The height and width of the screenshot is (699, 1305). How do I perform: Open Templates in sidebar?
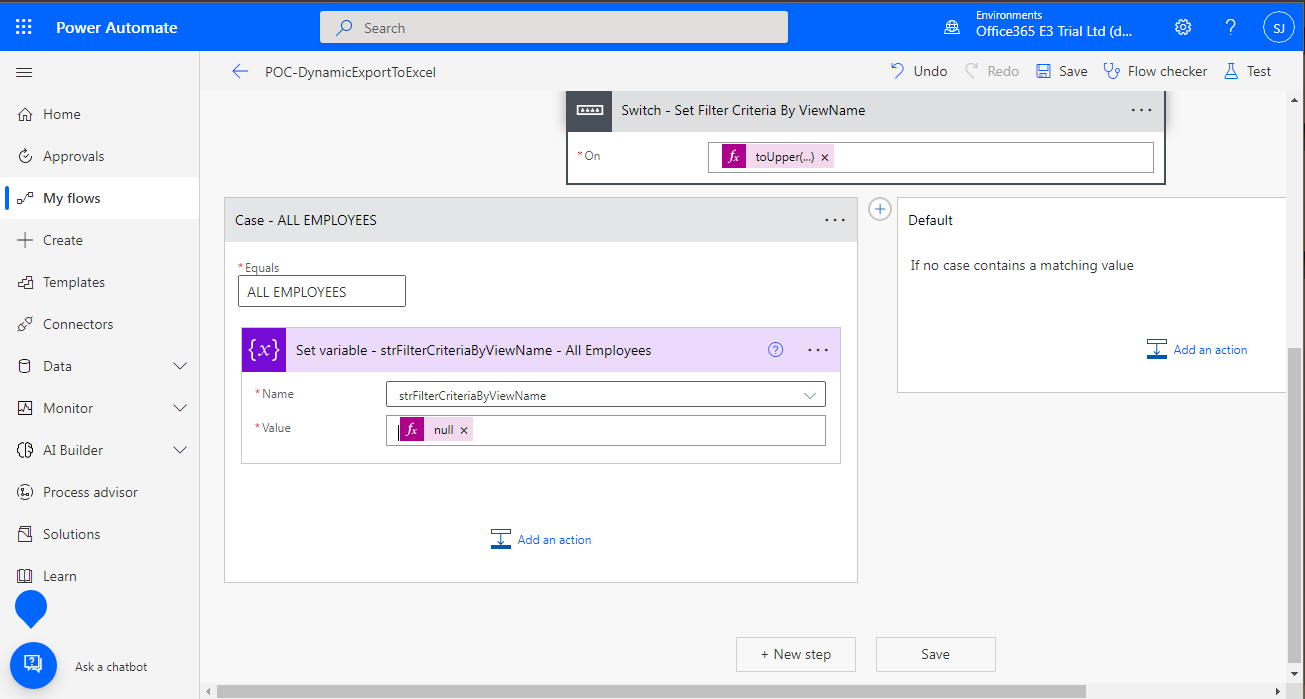[100, 282]
